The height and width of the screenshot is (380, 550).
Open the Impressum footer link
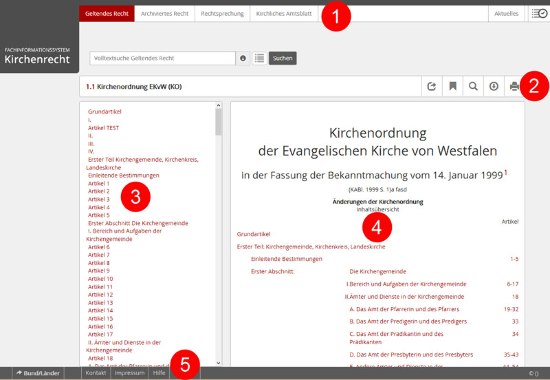(129, 373)
